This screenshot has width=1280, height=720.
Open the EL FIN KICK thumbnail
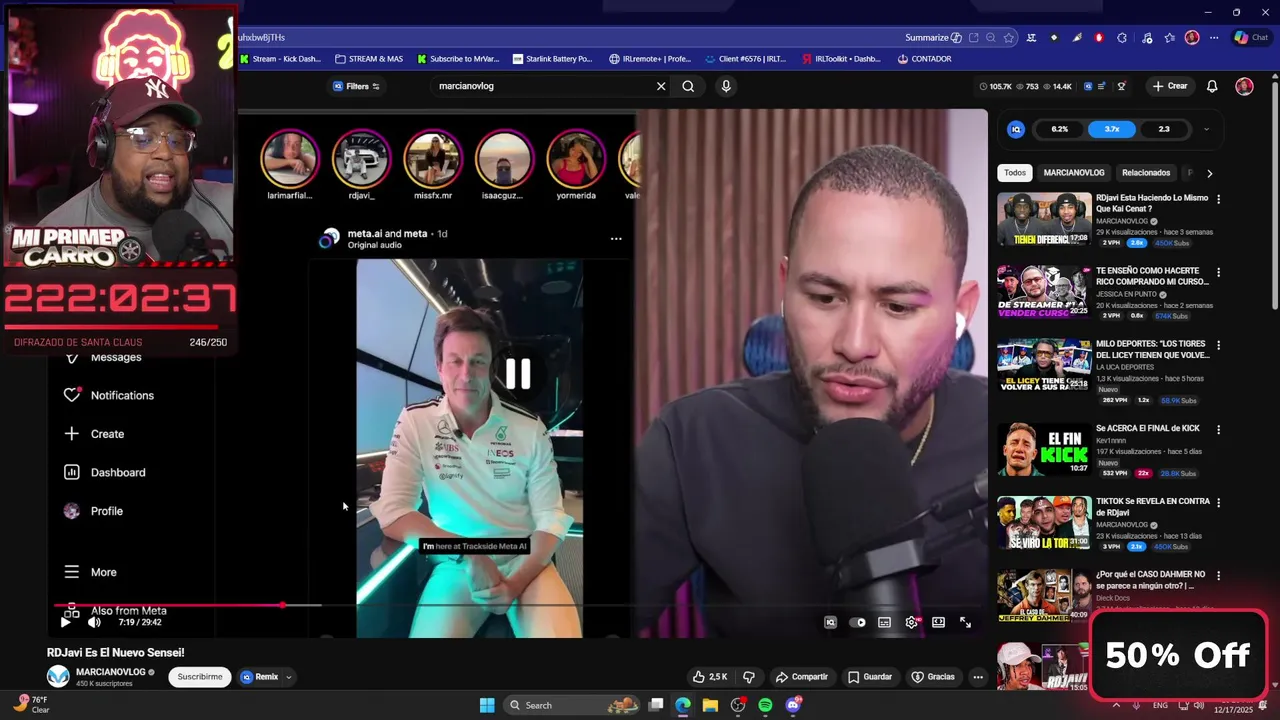click(x=1044, y=449)
